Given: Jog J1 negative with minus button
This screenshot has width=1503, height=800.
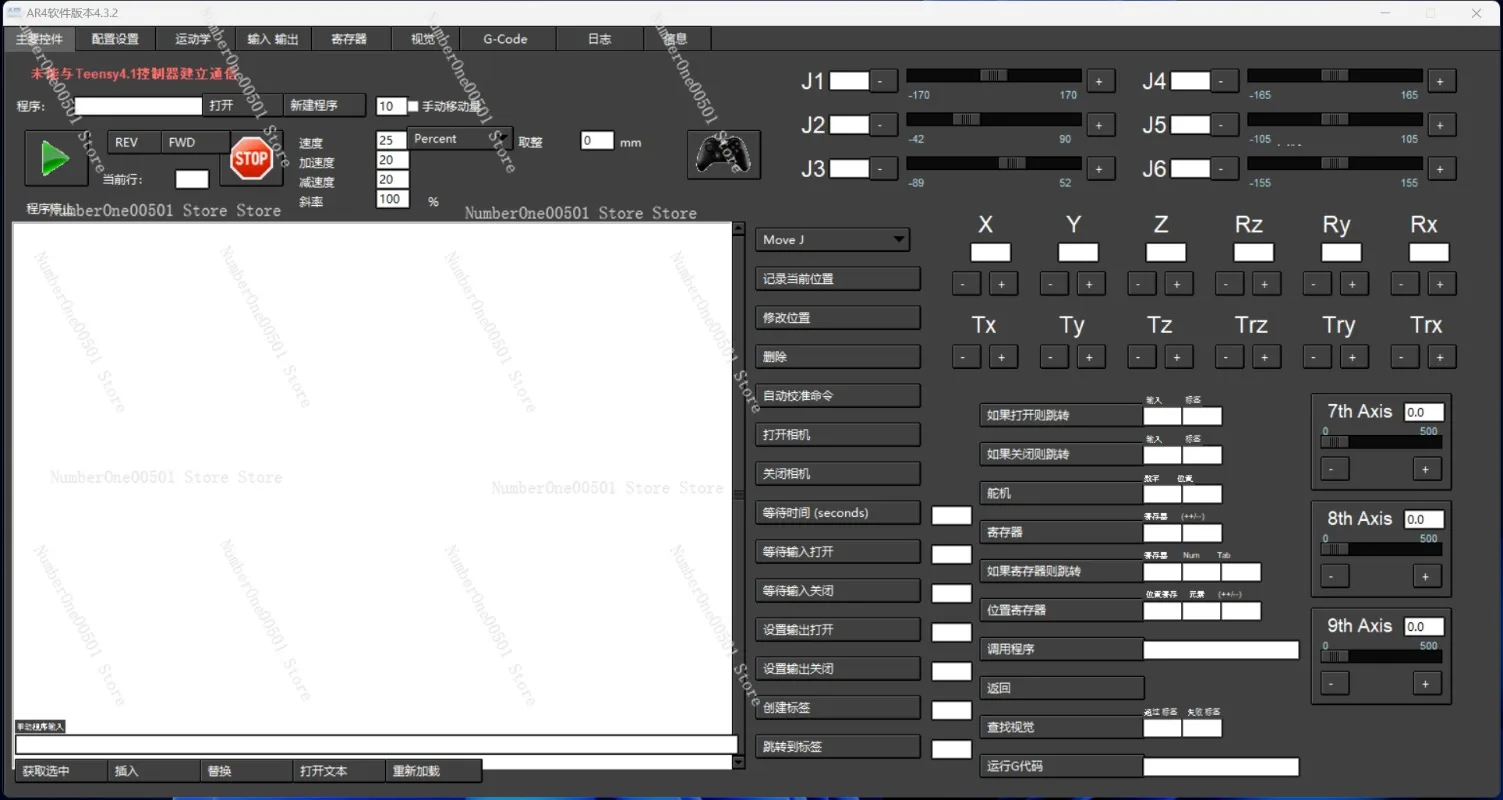Looking at the screenshot, I should point(882,81).
